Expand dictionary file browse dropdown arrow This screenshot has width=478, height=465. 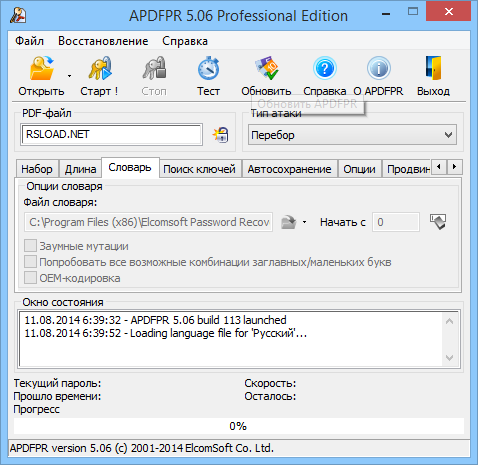(304, 222)
